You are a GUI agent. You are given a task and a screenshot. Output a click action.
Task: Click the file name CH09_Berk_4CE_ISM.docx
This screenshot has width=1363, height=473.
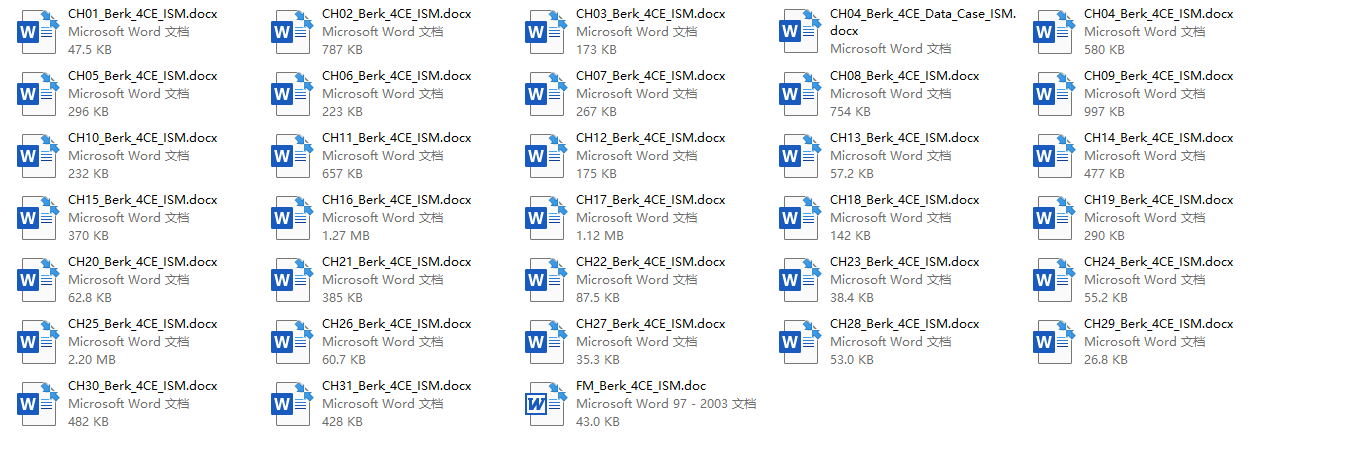tap(1159, 76)
